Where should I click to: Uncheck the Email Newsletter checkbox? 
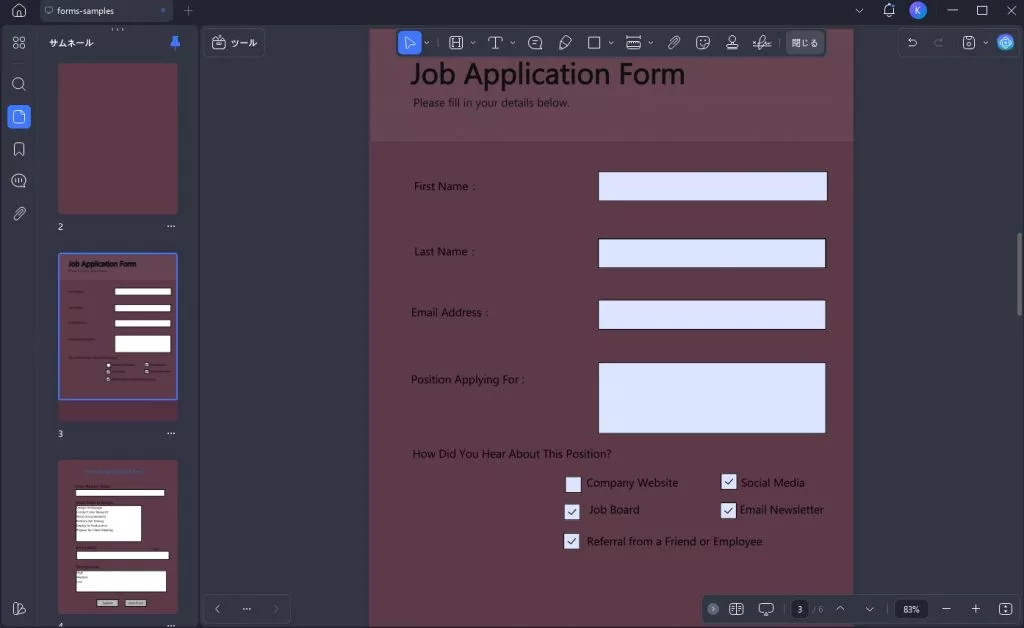click(728, 510)
